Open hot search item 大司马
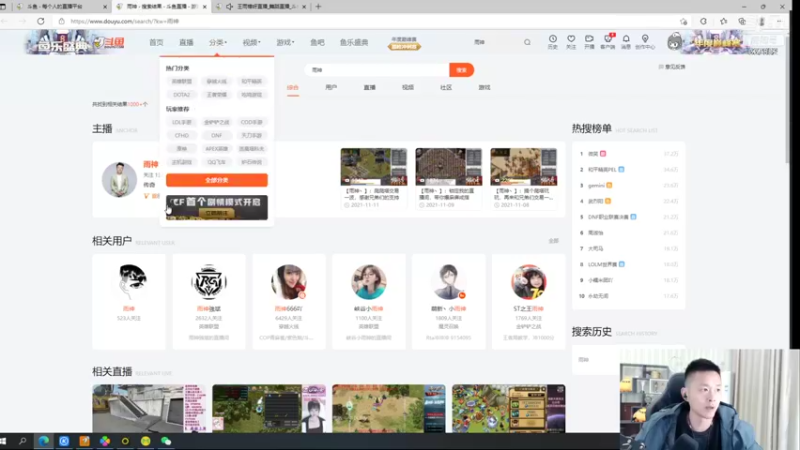This screenshot has width=800, height=450. coord(595,248)
